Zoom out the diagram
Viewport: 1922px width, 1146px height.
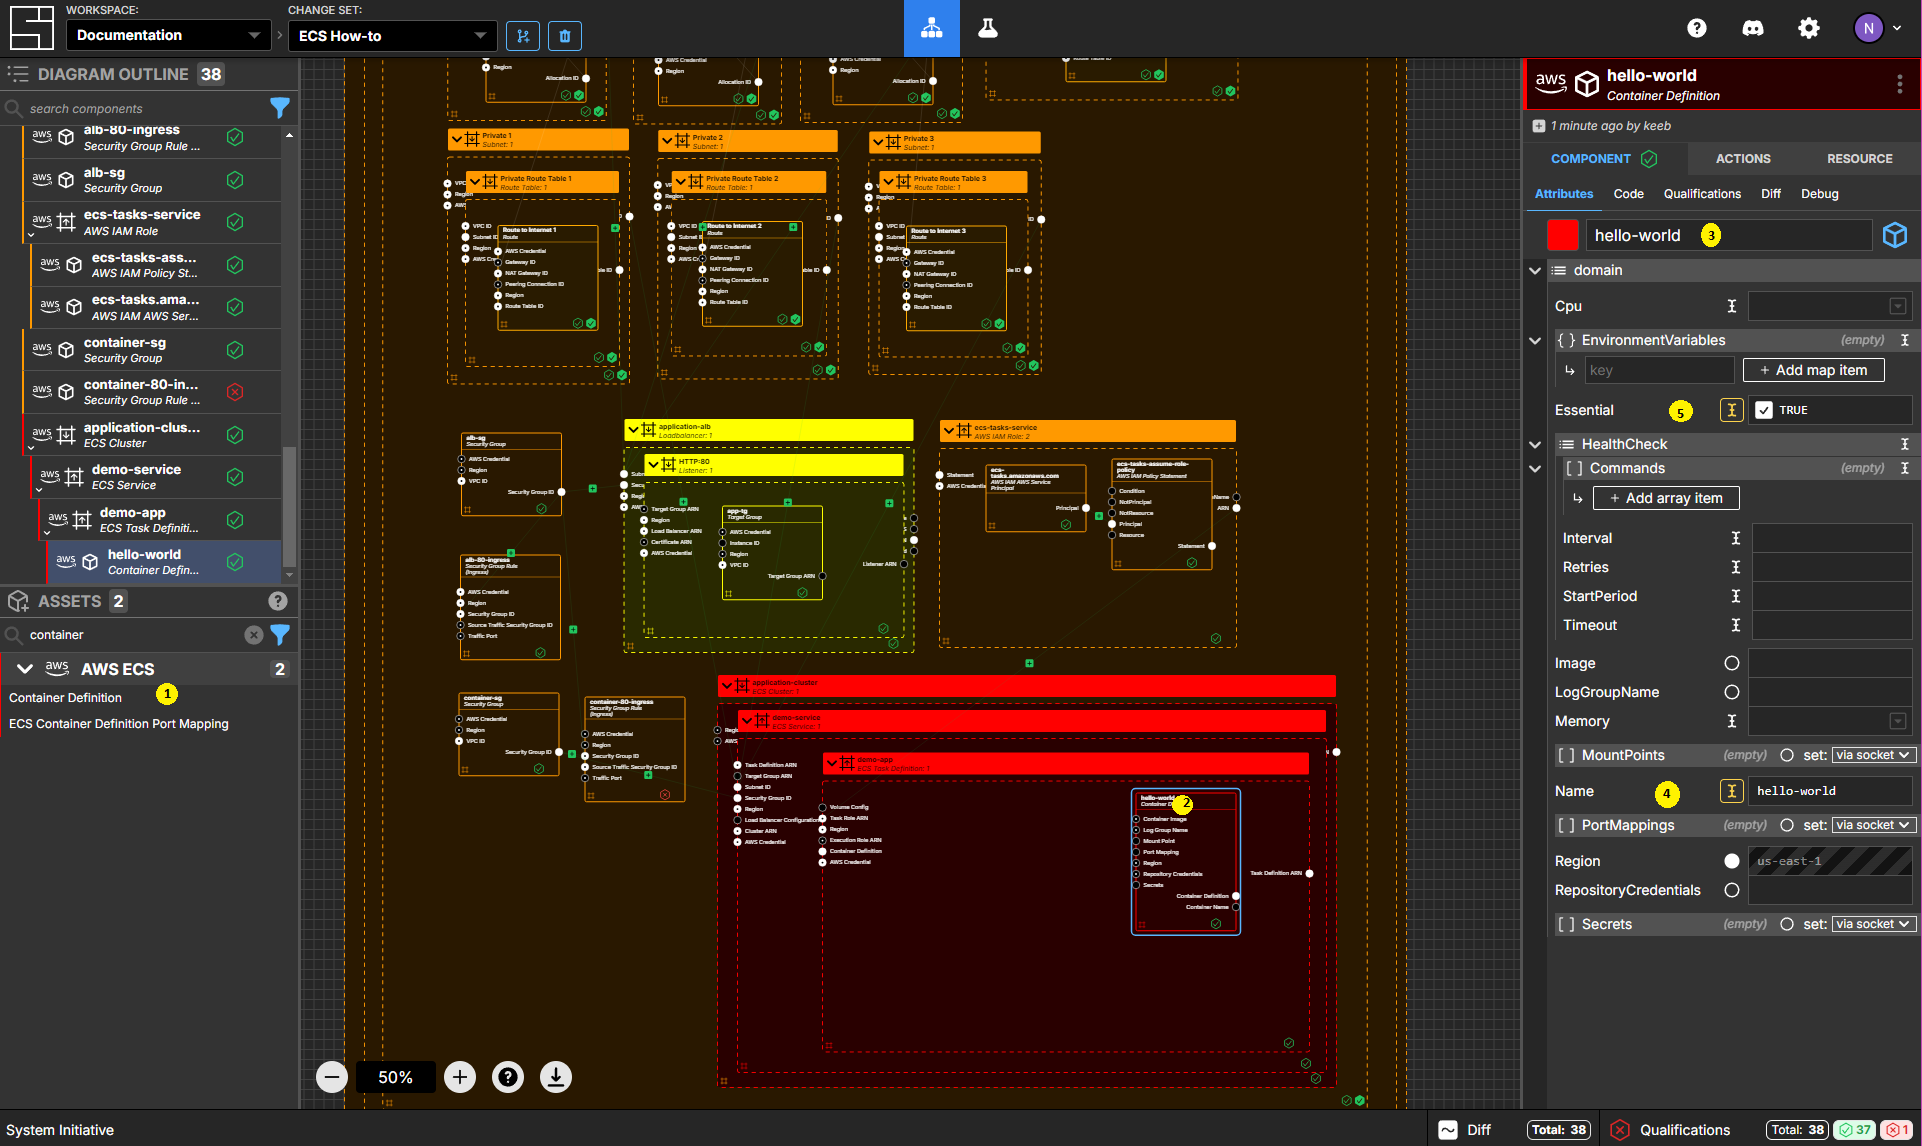332,1077
